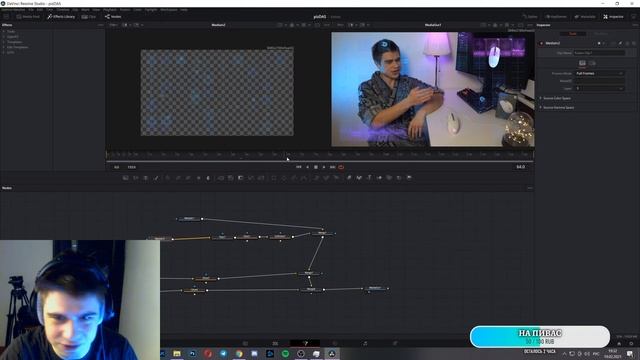Add a FastNoise node from the toolbar
This screenshot has height=360, width=640.
pyautogui.click(x=136, y=178)
